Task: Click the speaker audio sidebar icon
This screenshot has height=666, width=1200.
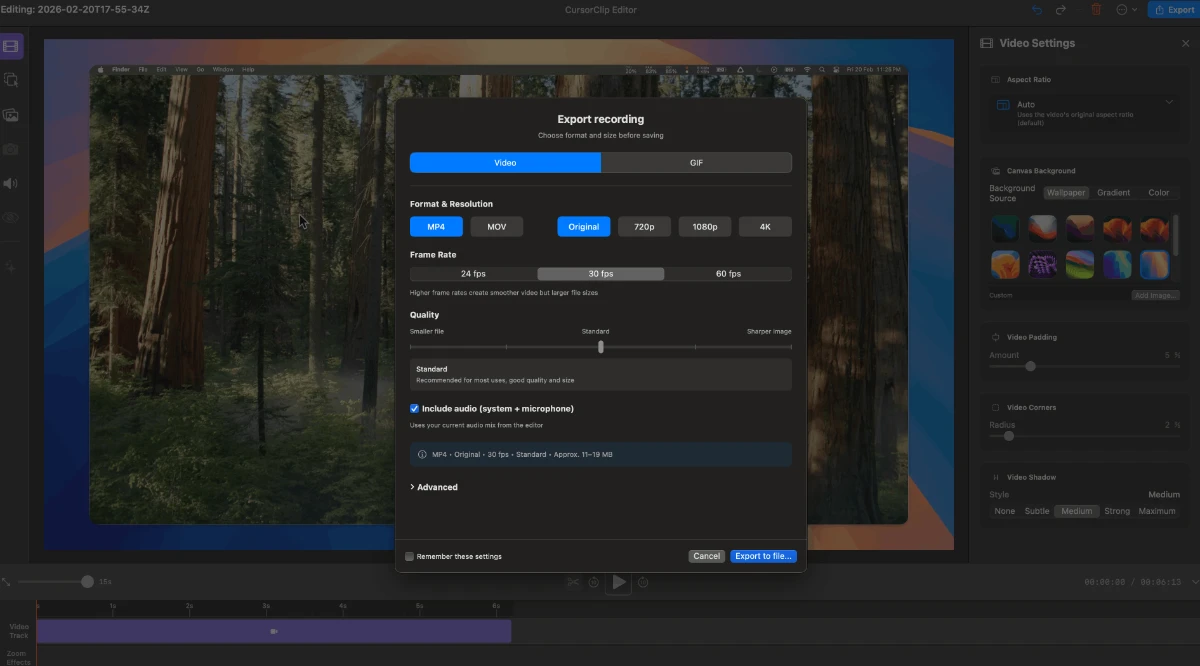Action: pyautogui.click(x=11, y=183)
